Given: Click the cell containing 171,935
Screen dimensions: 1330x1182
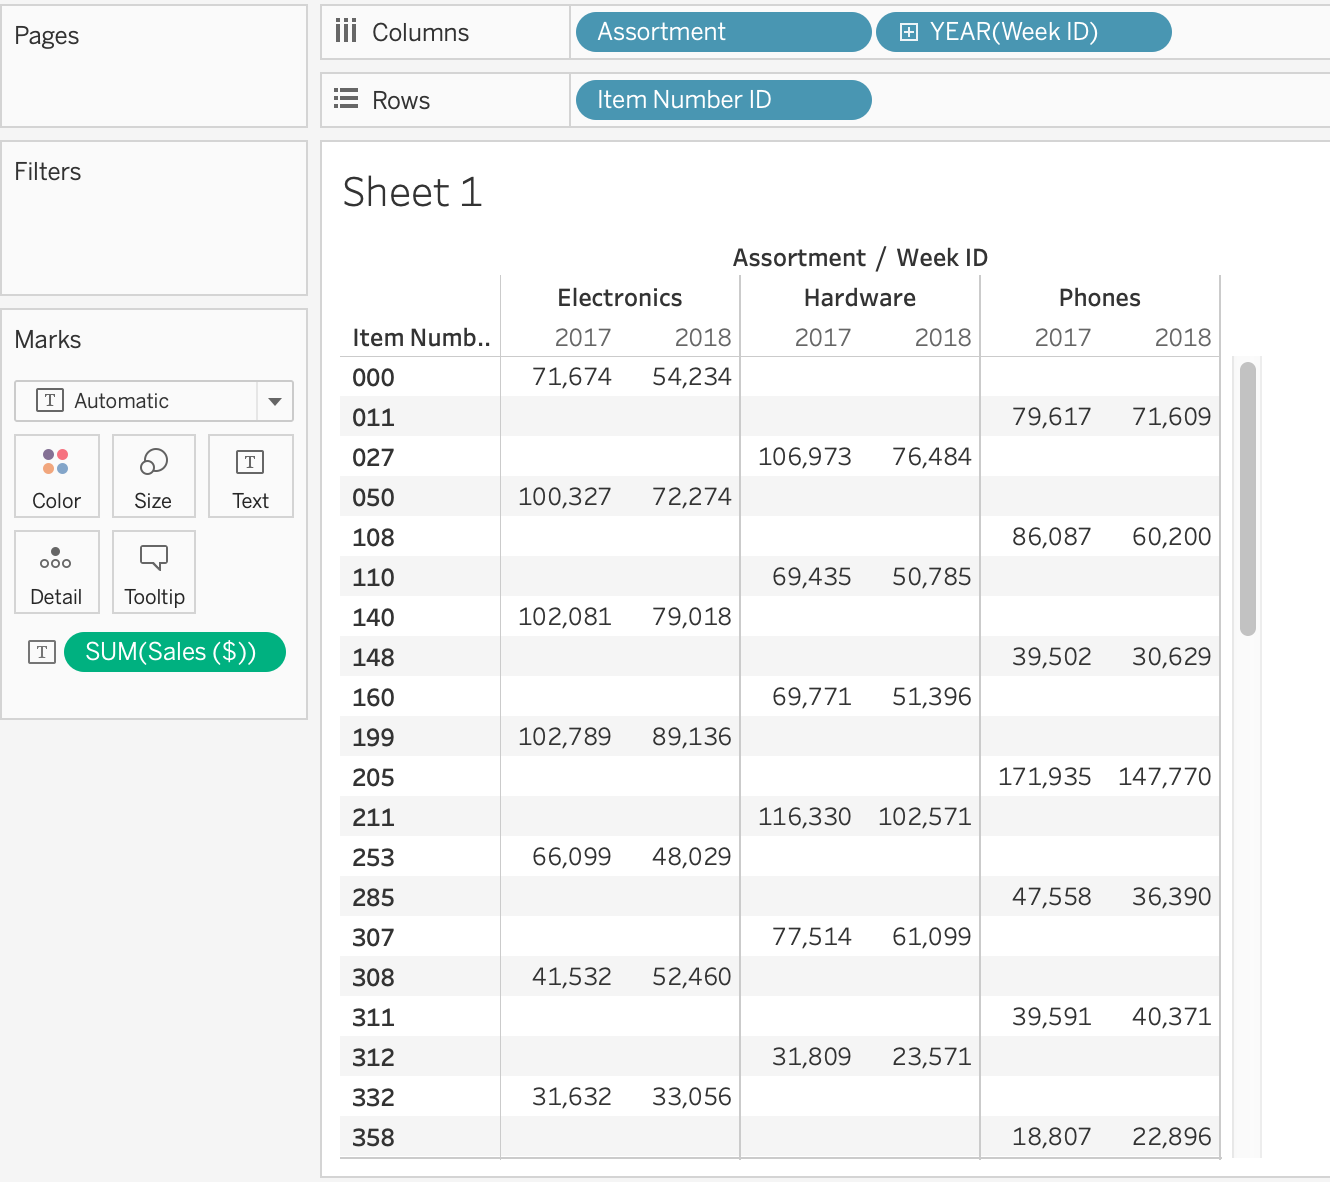Looking at the screenshot, I should (x=1043, y=777).
